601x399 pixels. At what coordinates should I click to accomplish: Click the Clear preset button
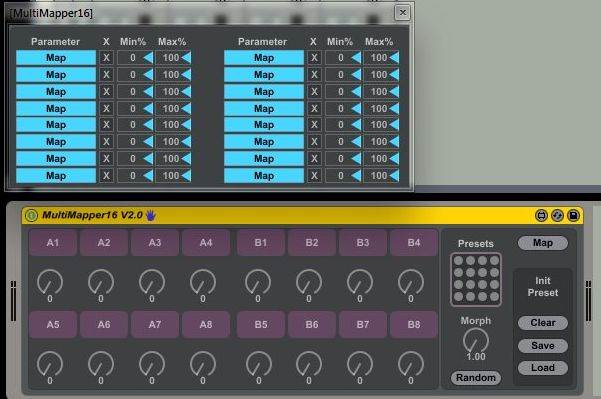(x=543, y=323)
